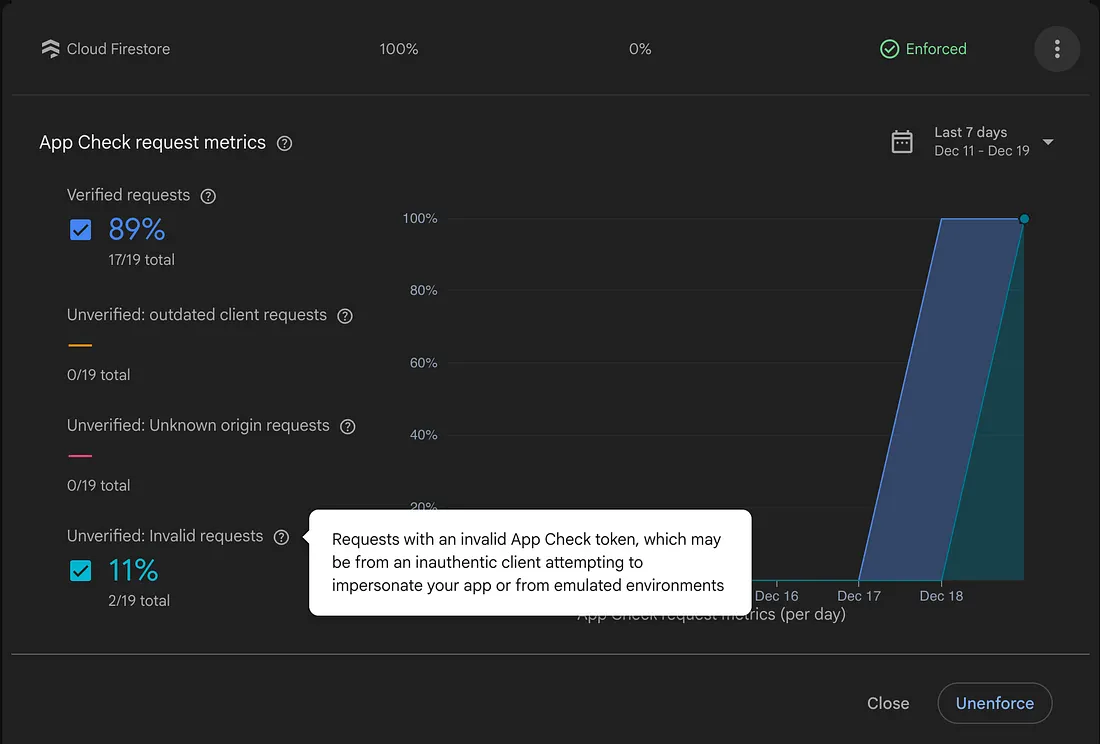Image resolution: width=1100 pixels, height=744 pixels.
Task: Open the Dec 11 - Dec 19 date range
Action: (981, 151)
